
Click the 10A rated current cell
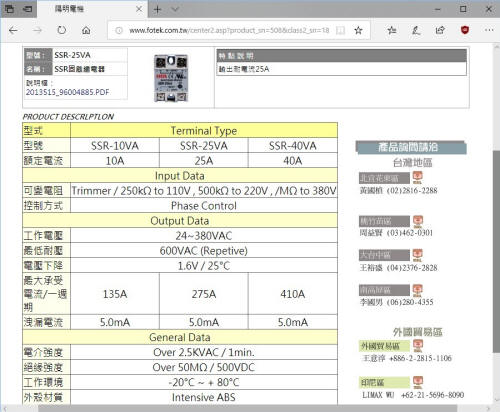pyautogui.click(x=115, y=161)
